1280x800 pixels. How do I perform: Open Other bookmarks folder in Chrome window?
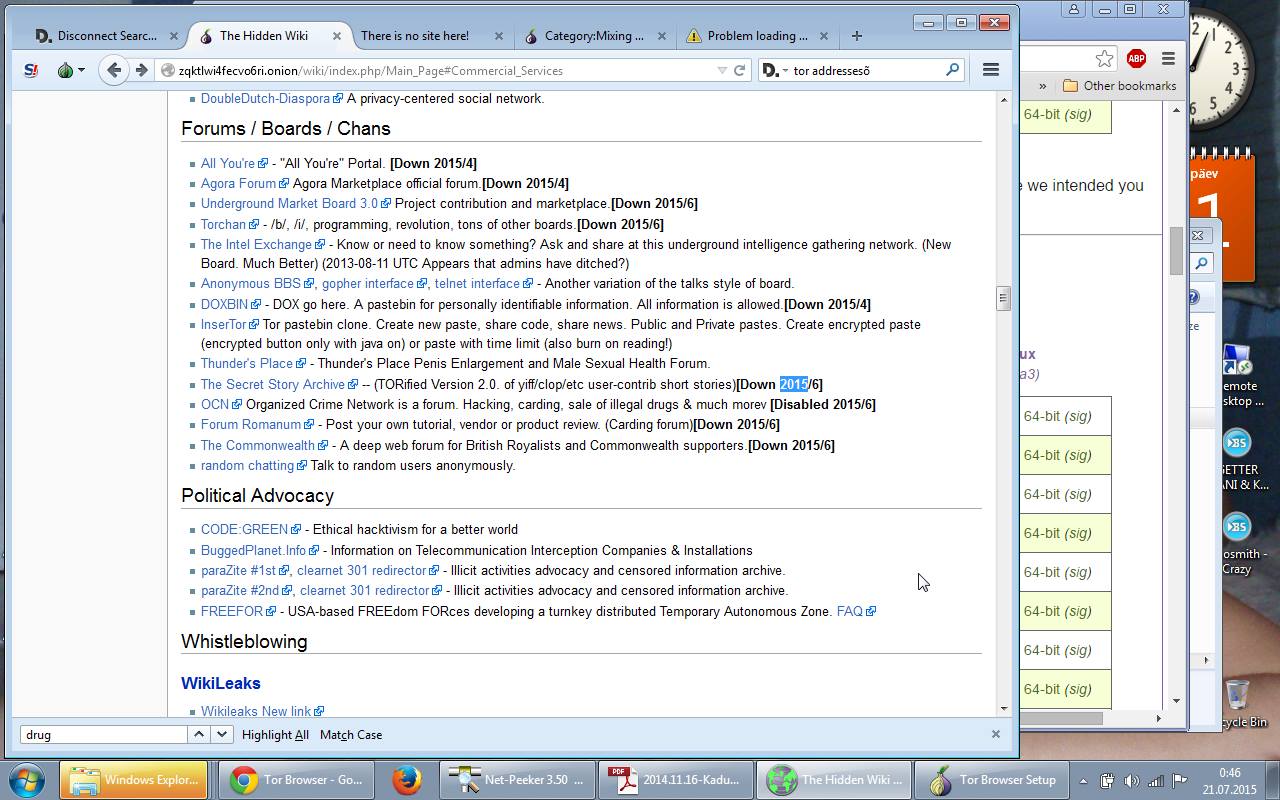pyautogui.click(x=1119, y=86)
